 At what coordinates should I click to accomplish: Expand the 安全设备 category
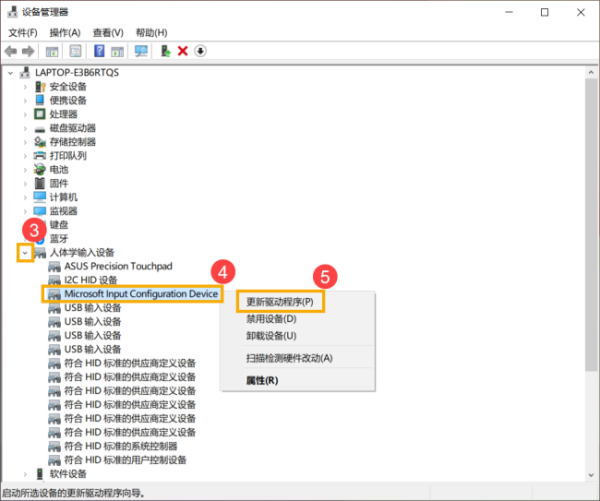point(25,87)
